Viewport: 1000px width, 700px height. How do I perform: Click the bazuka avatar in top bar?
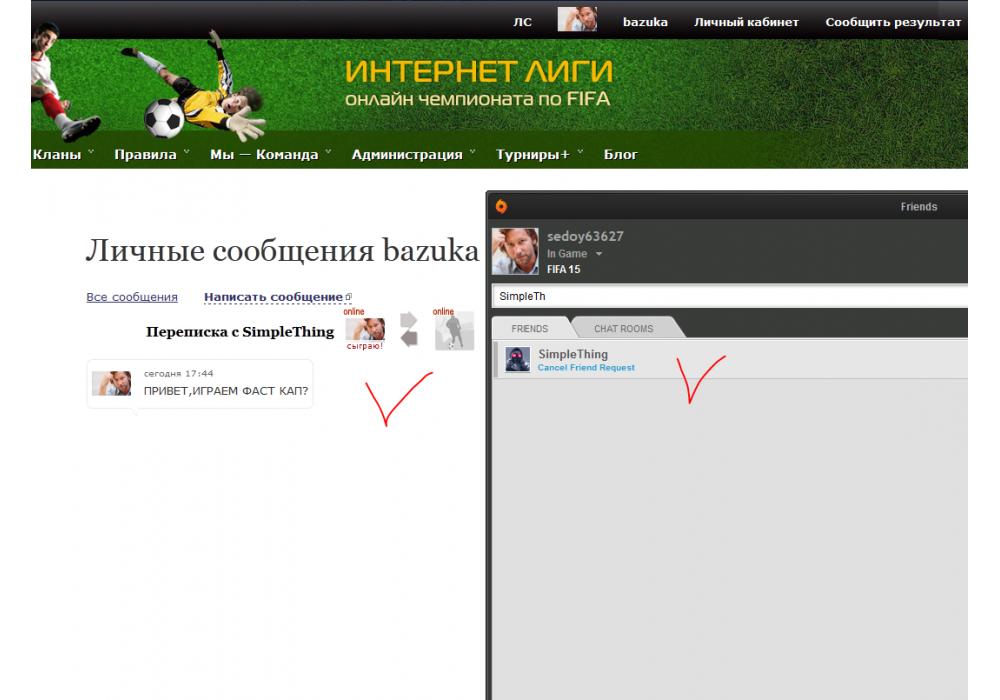[x=577, y=21]
